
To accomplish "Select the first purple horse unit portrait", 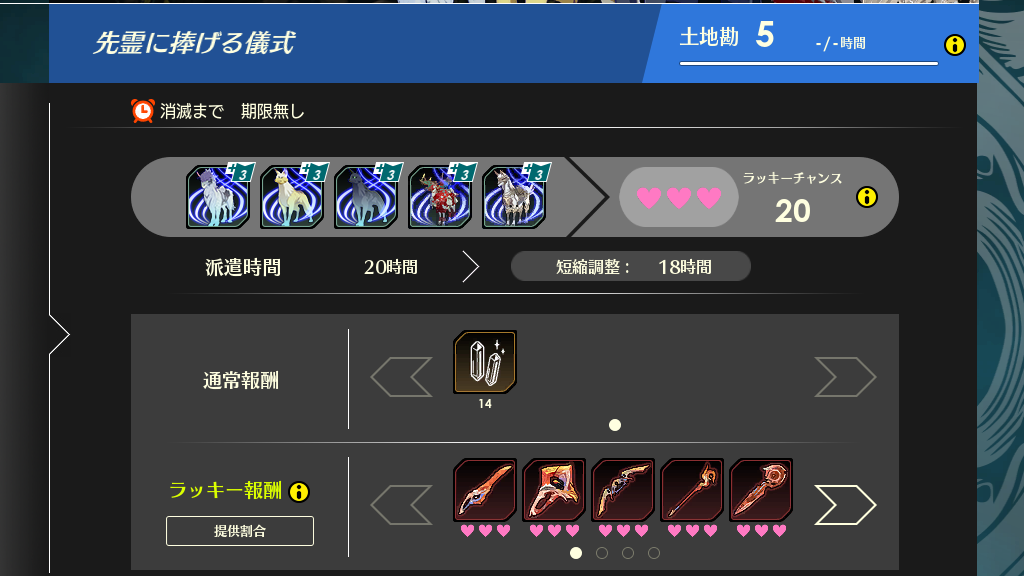I will [217, 196].
